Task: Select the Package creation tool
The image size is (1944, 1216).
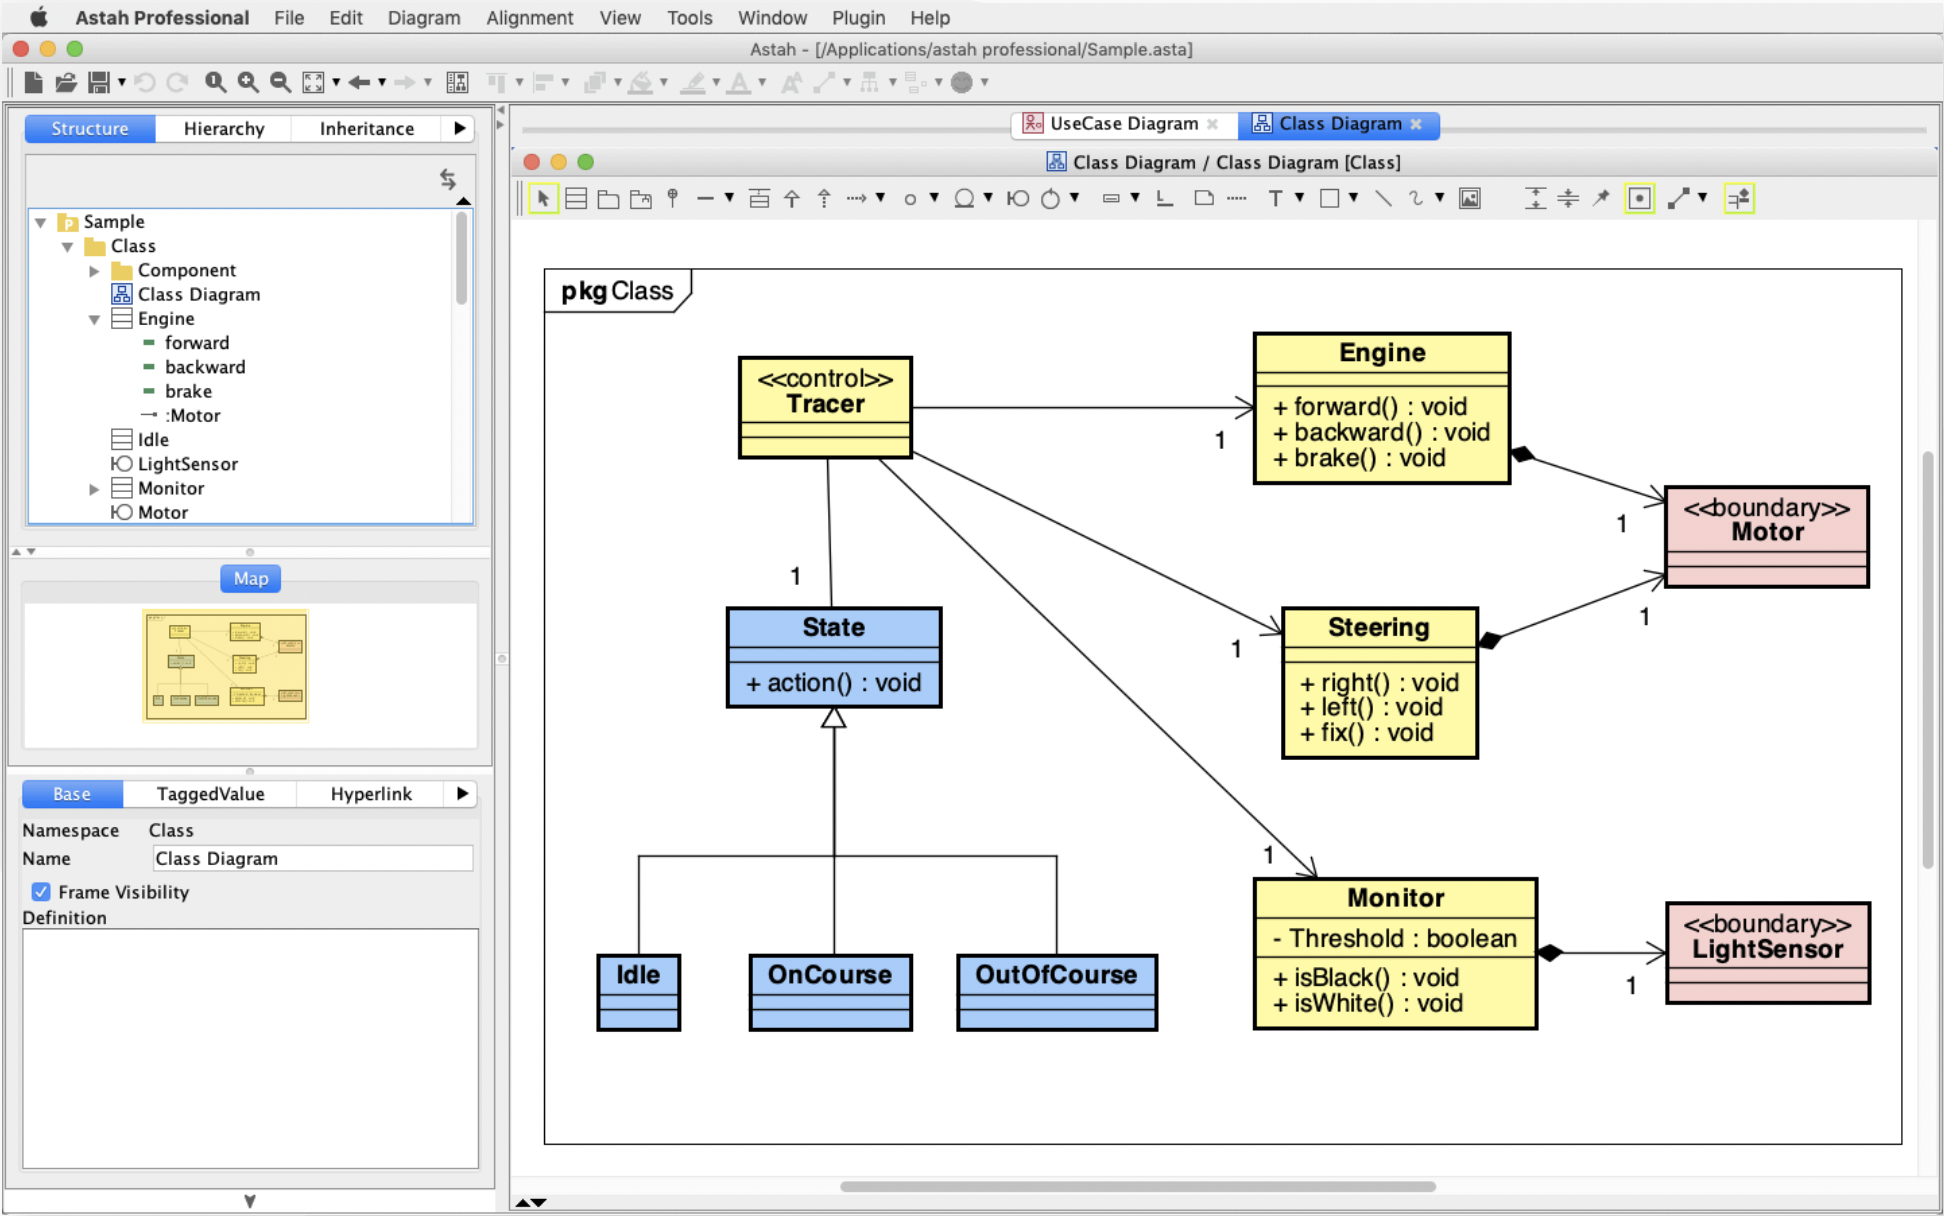Action: click(x=608, y=198)
